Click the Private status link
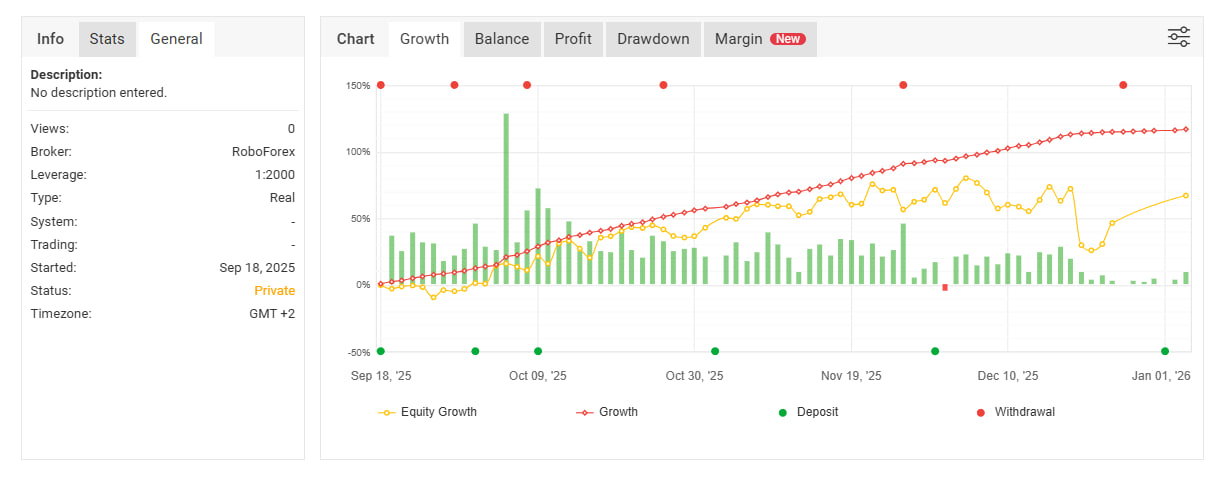This screenshot has height=478, width=1231. pyautogui.click(x=274, y=291)
